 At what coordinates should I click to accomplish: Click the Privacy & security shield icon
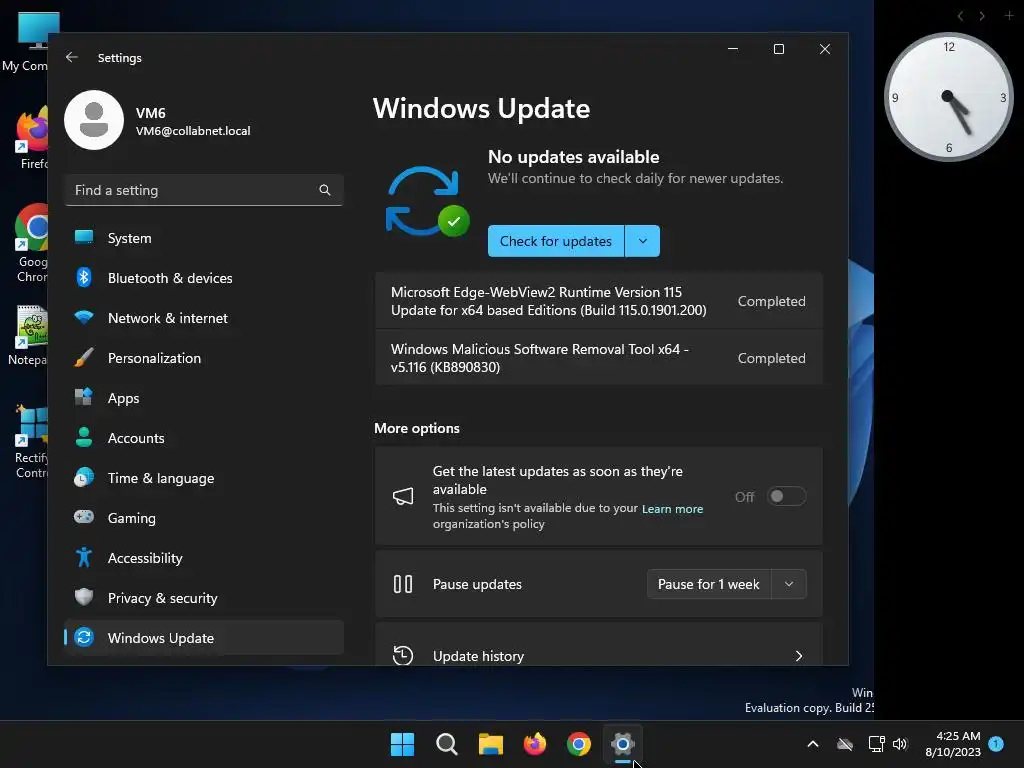click(x=84, y=597)
